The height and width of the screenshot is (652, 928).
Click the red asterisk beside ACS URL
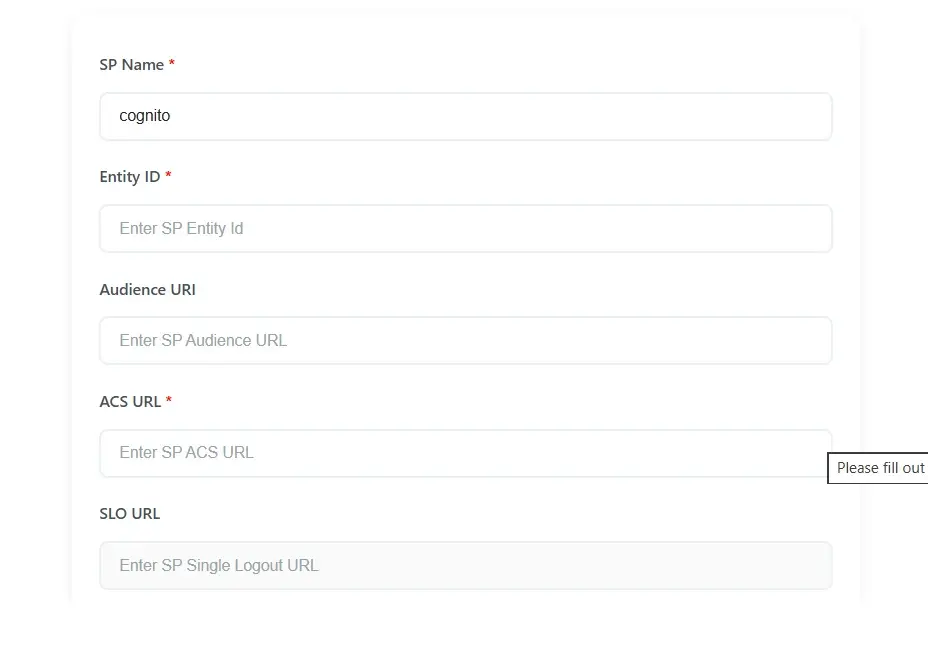pos(168,400)
